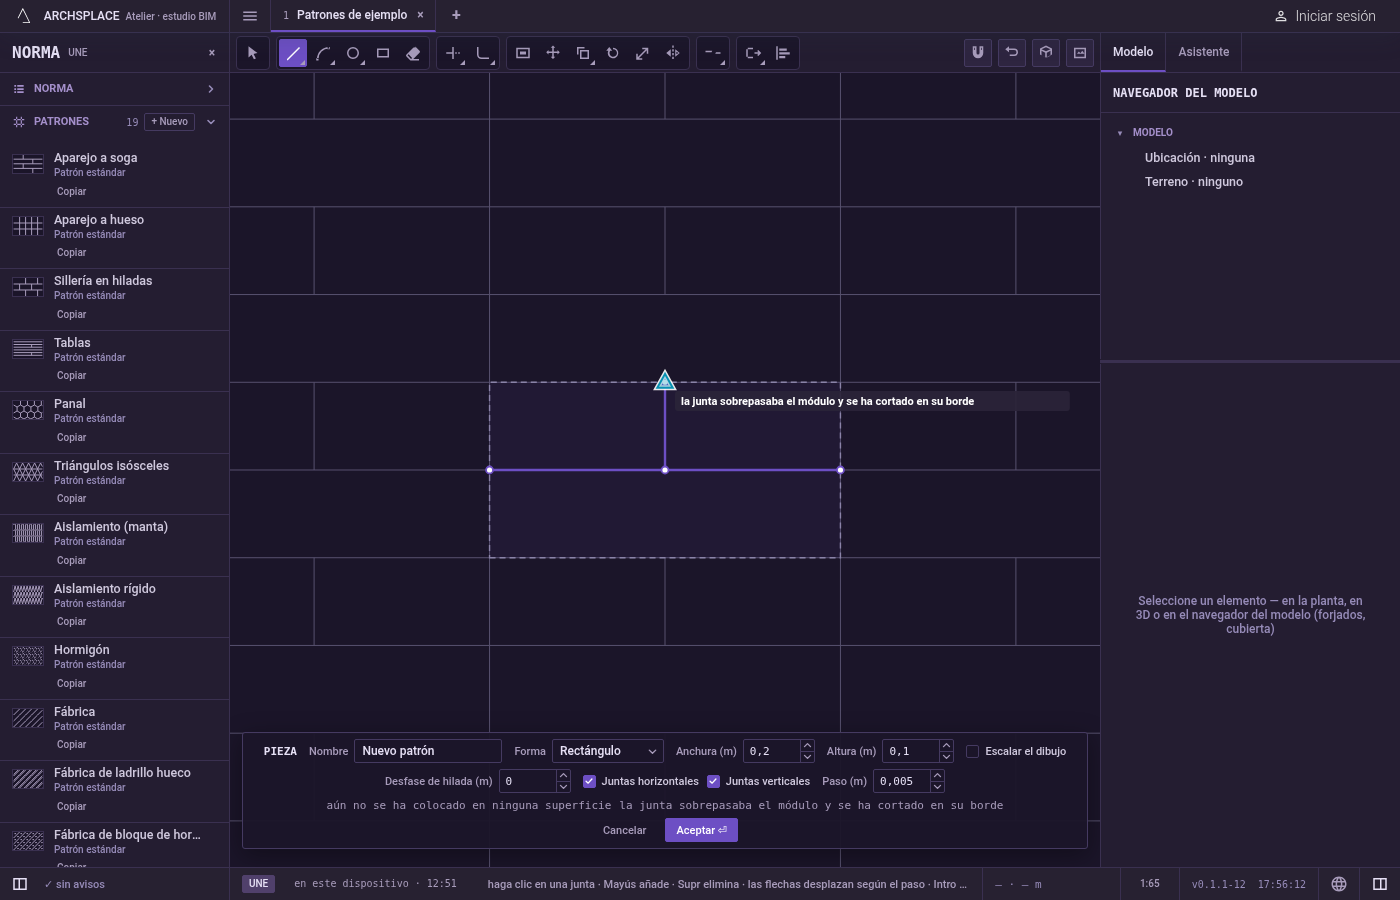Click the Nombre field containing Nuevo patrón
Image resolution: width=1400 pixels, height=900 pixels.
[428, 751]
